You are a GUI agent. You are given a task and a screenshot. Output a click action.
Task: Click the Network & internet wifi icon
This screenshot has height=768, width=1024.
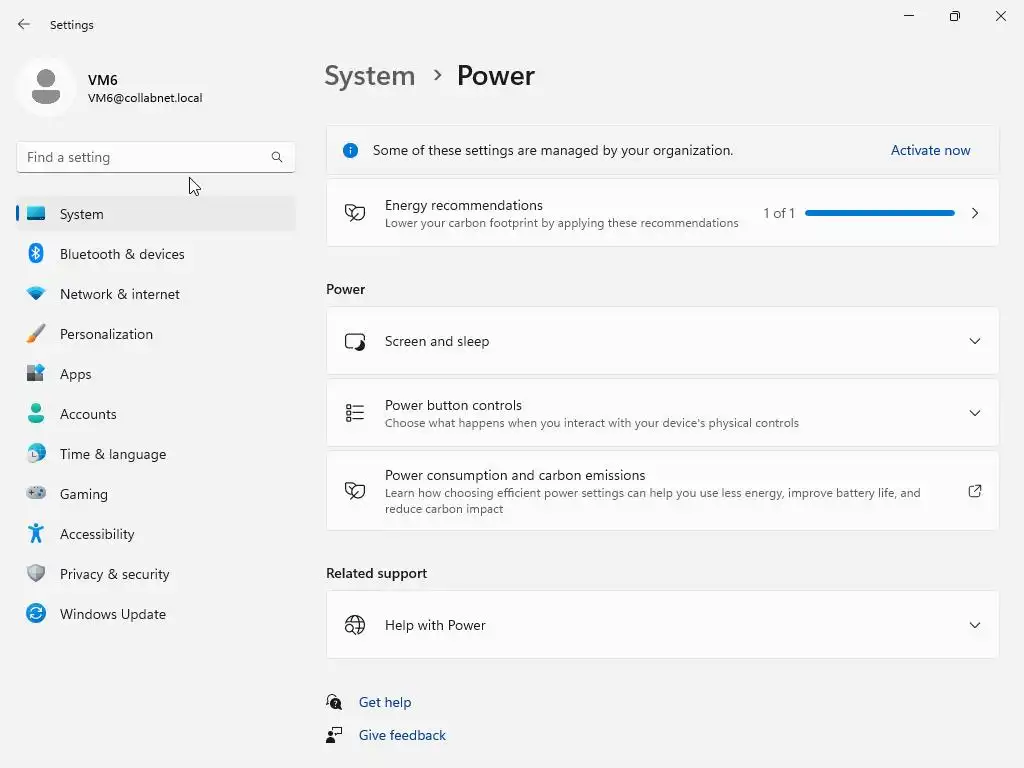click(x=36, y=294)
